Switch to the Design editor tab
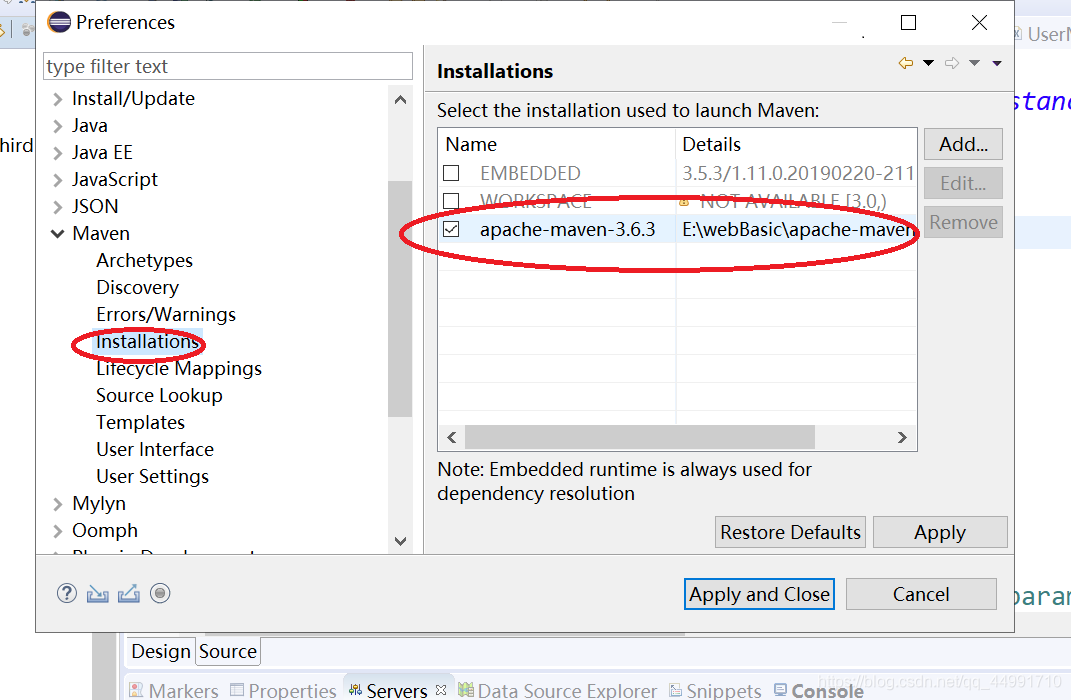1071x700 pixels. pos(161,652)
